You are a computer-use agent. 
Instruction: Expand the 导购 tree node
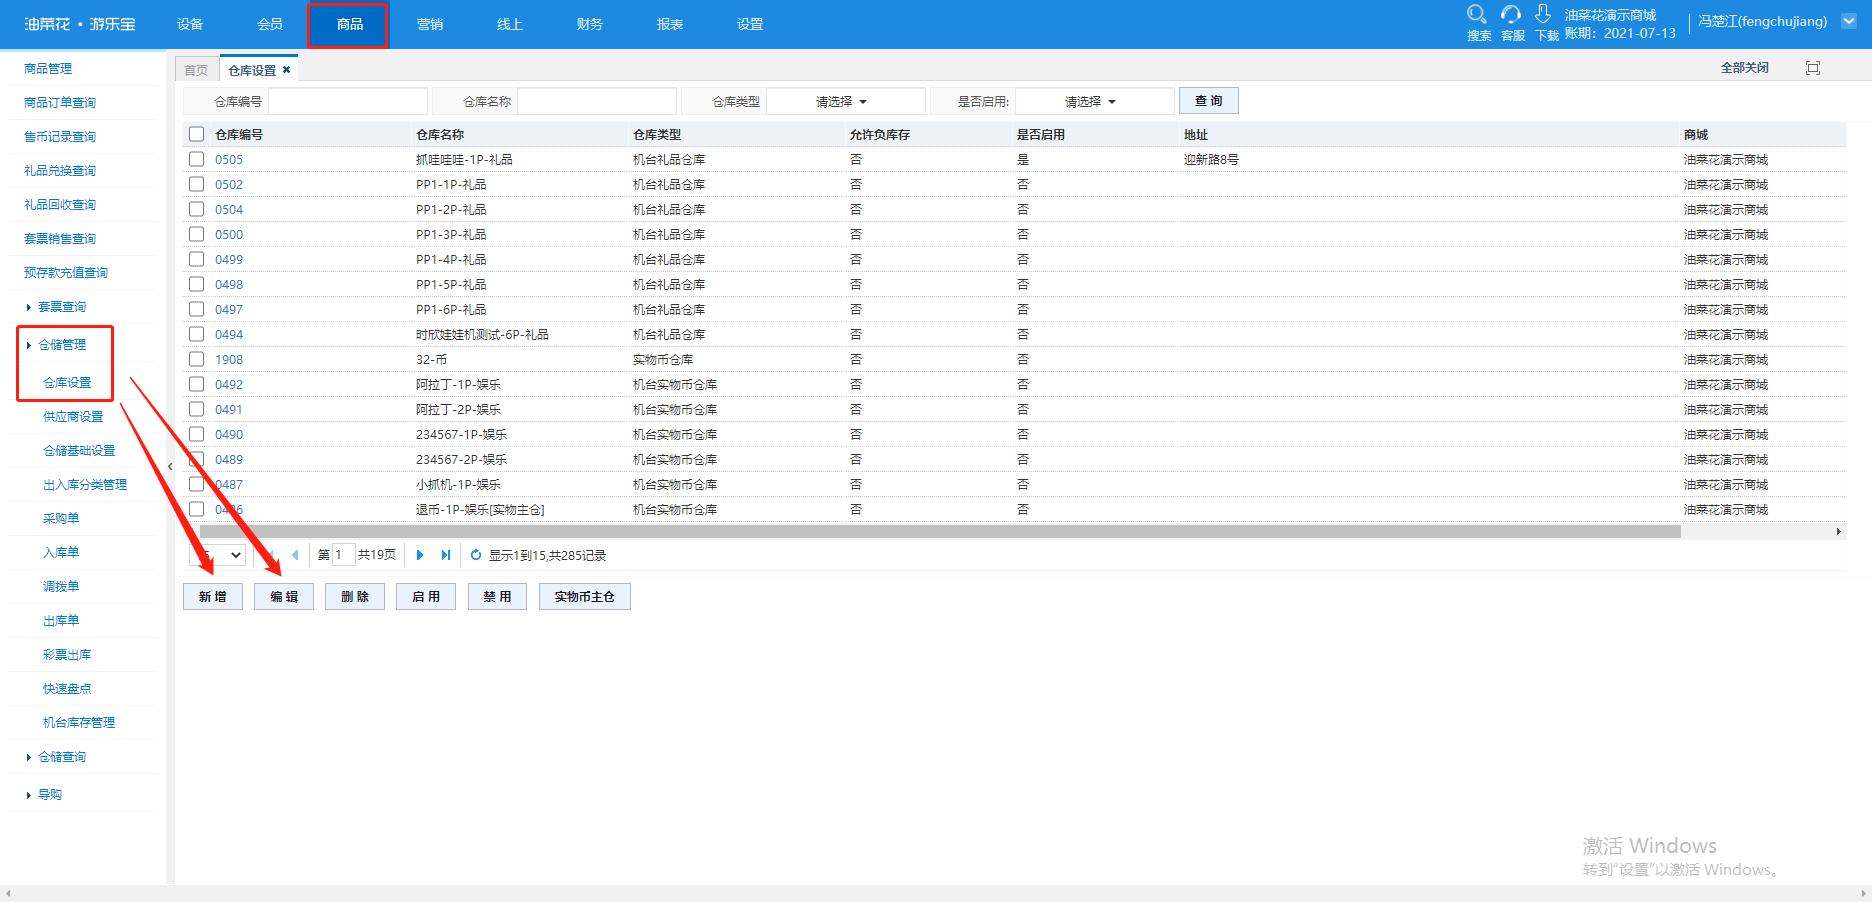(29, 795)
